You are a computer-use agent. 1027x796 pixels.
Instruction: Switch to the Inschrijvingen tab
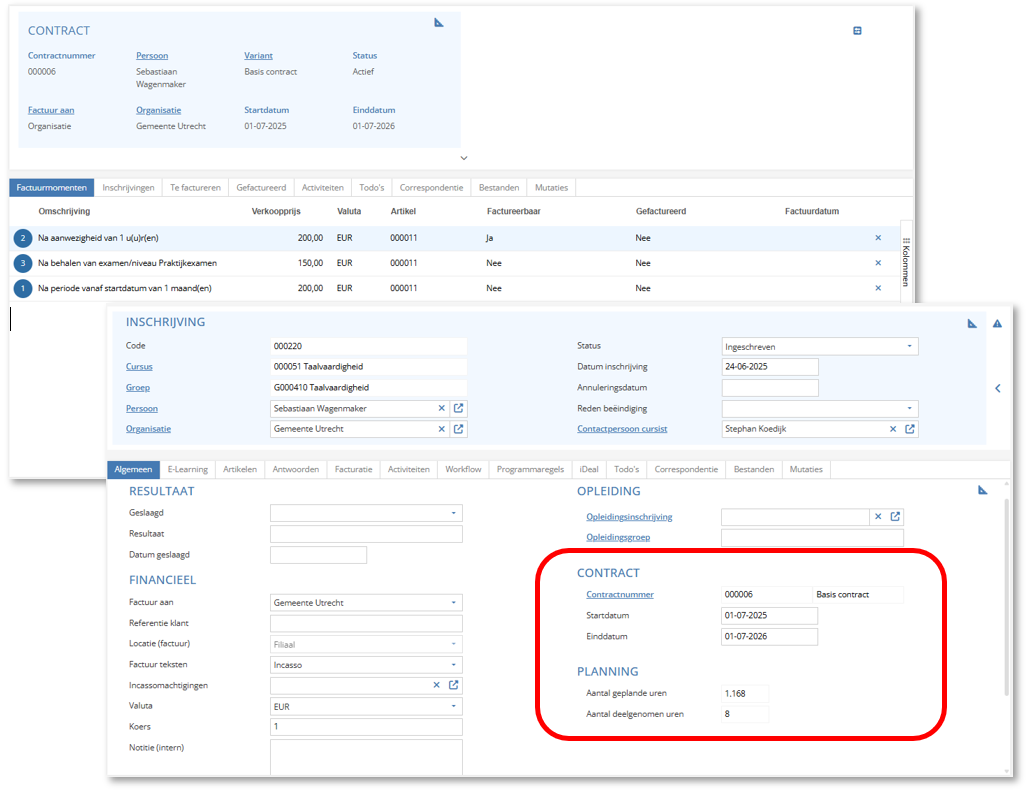click(x=128, y=188)
